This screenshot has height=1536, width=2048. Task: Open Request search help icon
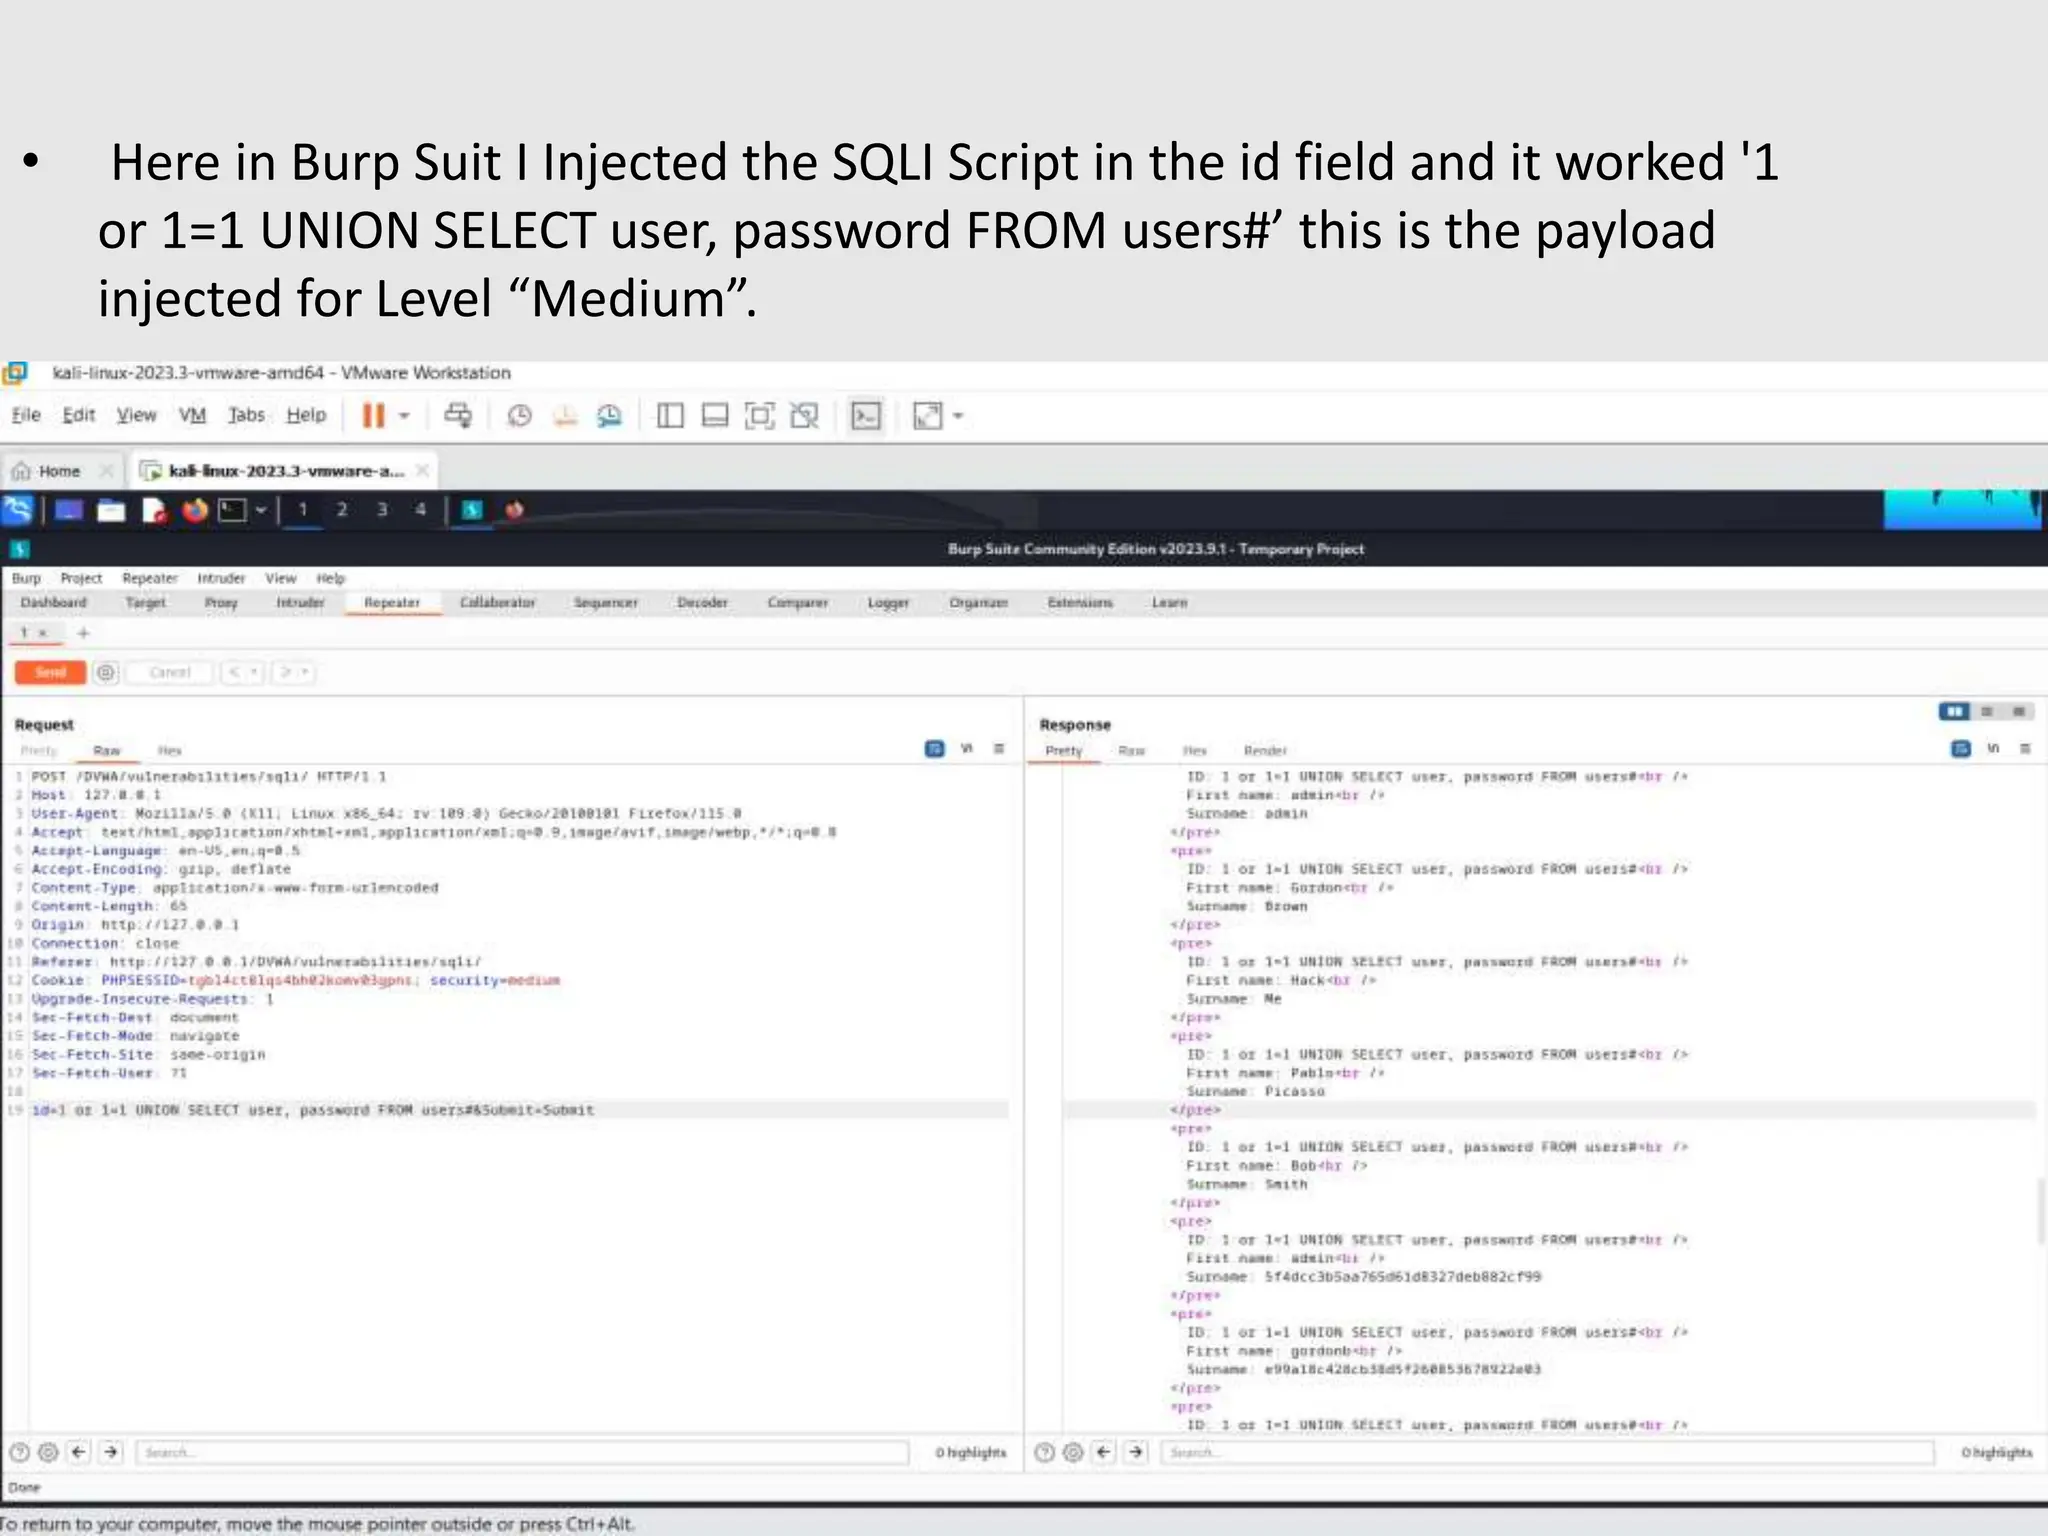tap(19, 1452)
